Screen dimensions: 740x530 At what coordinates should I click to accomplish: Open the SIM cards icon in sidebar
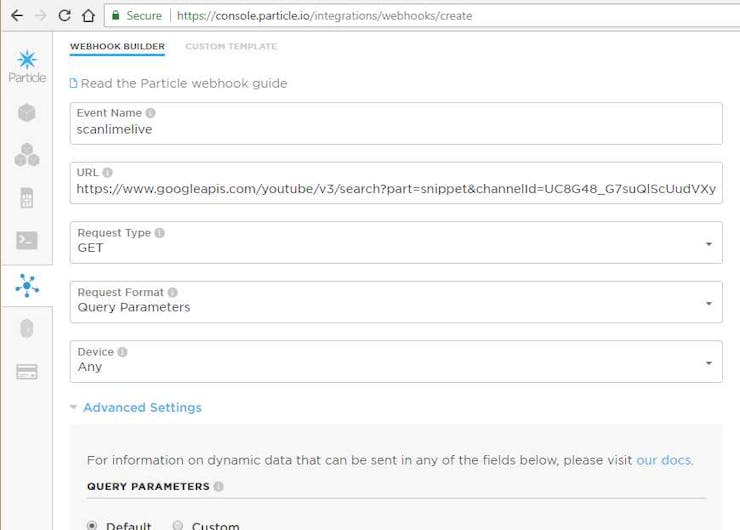click(27, 197)
